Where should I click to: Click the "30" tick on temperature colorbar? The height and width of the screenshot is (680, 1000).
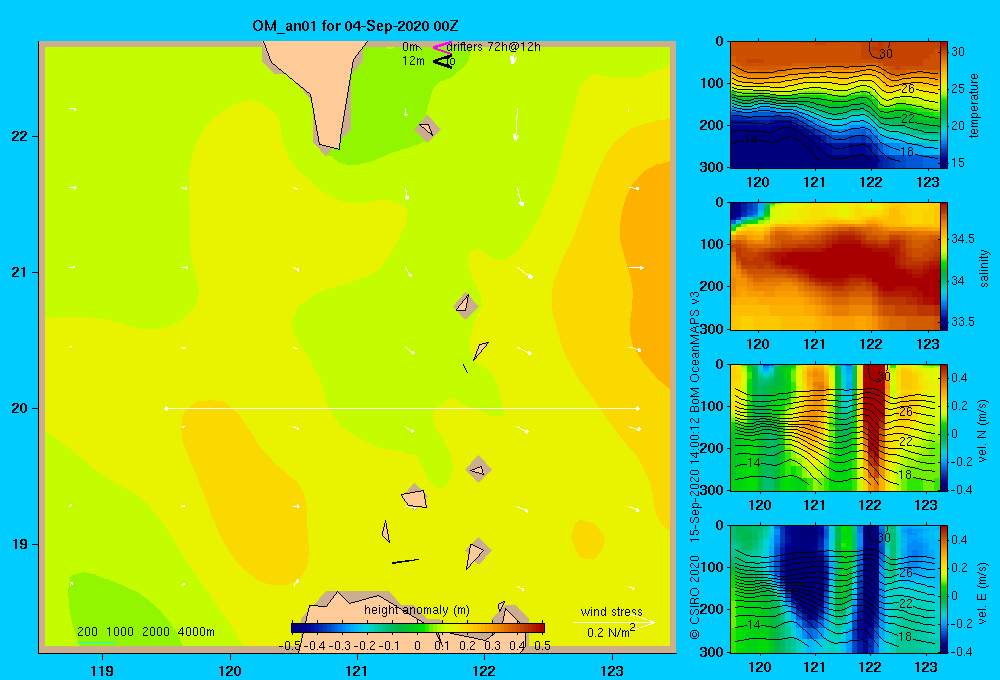point(958,52)
